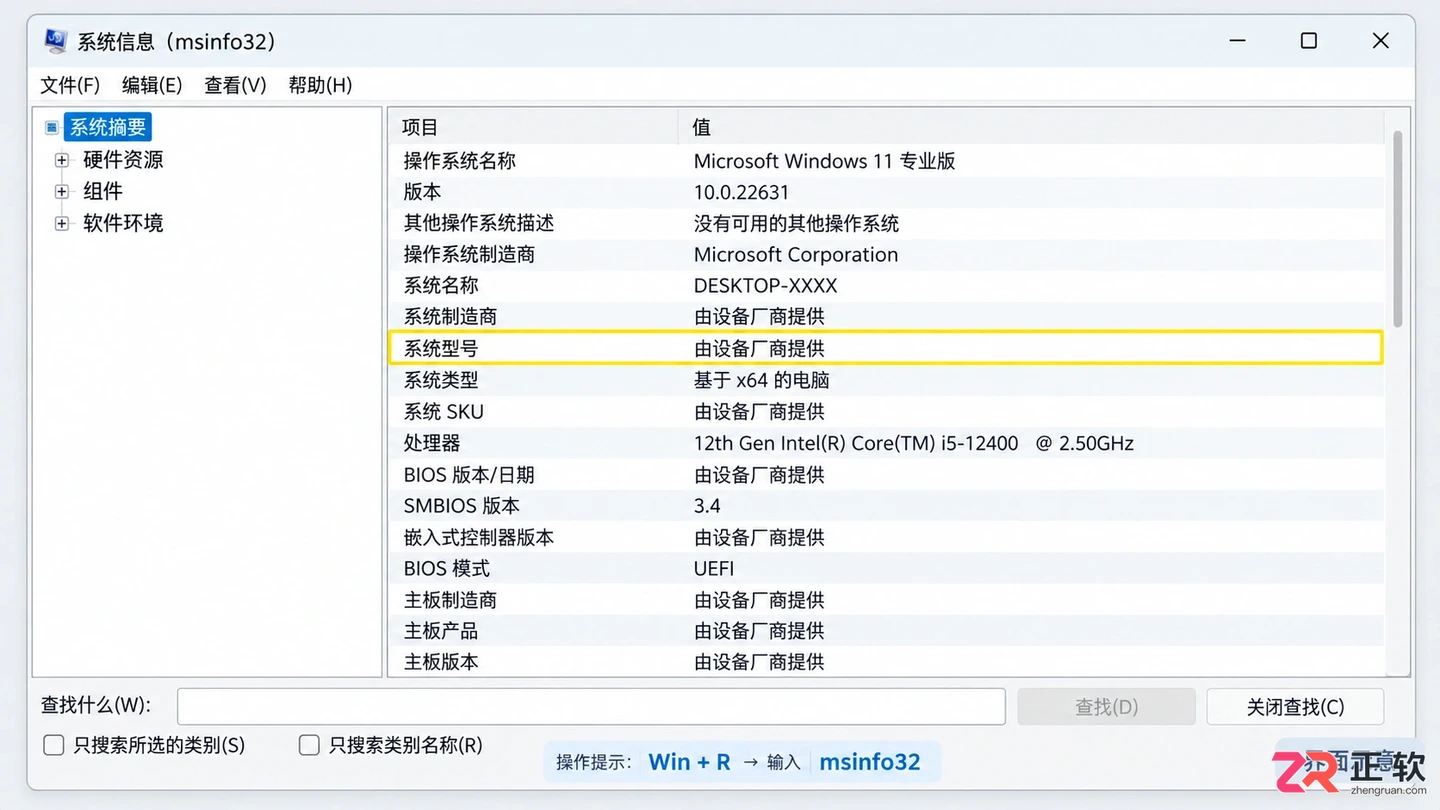
Task: Click 由设备厂商提供 in the 系统型号 row
Action: 760,348
